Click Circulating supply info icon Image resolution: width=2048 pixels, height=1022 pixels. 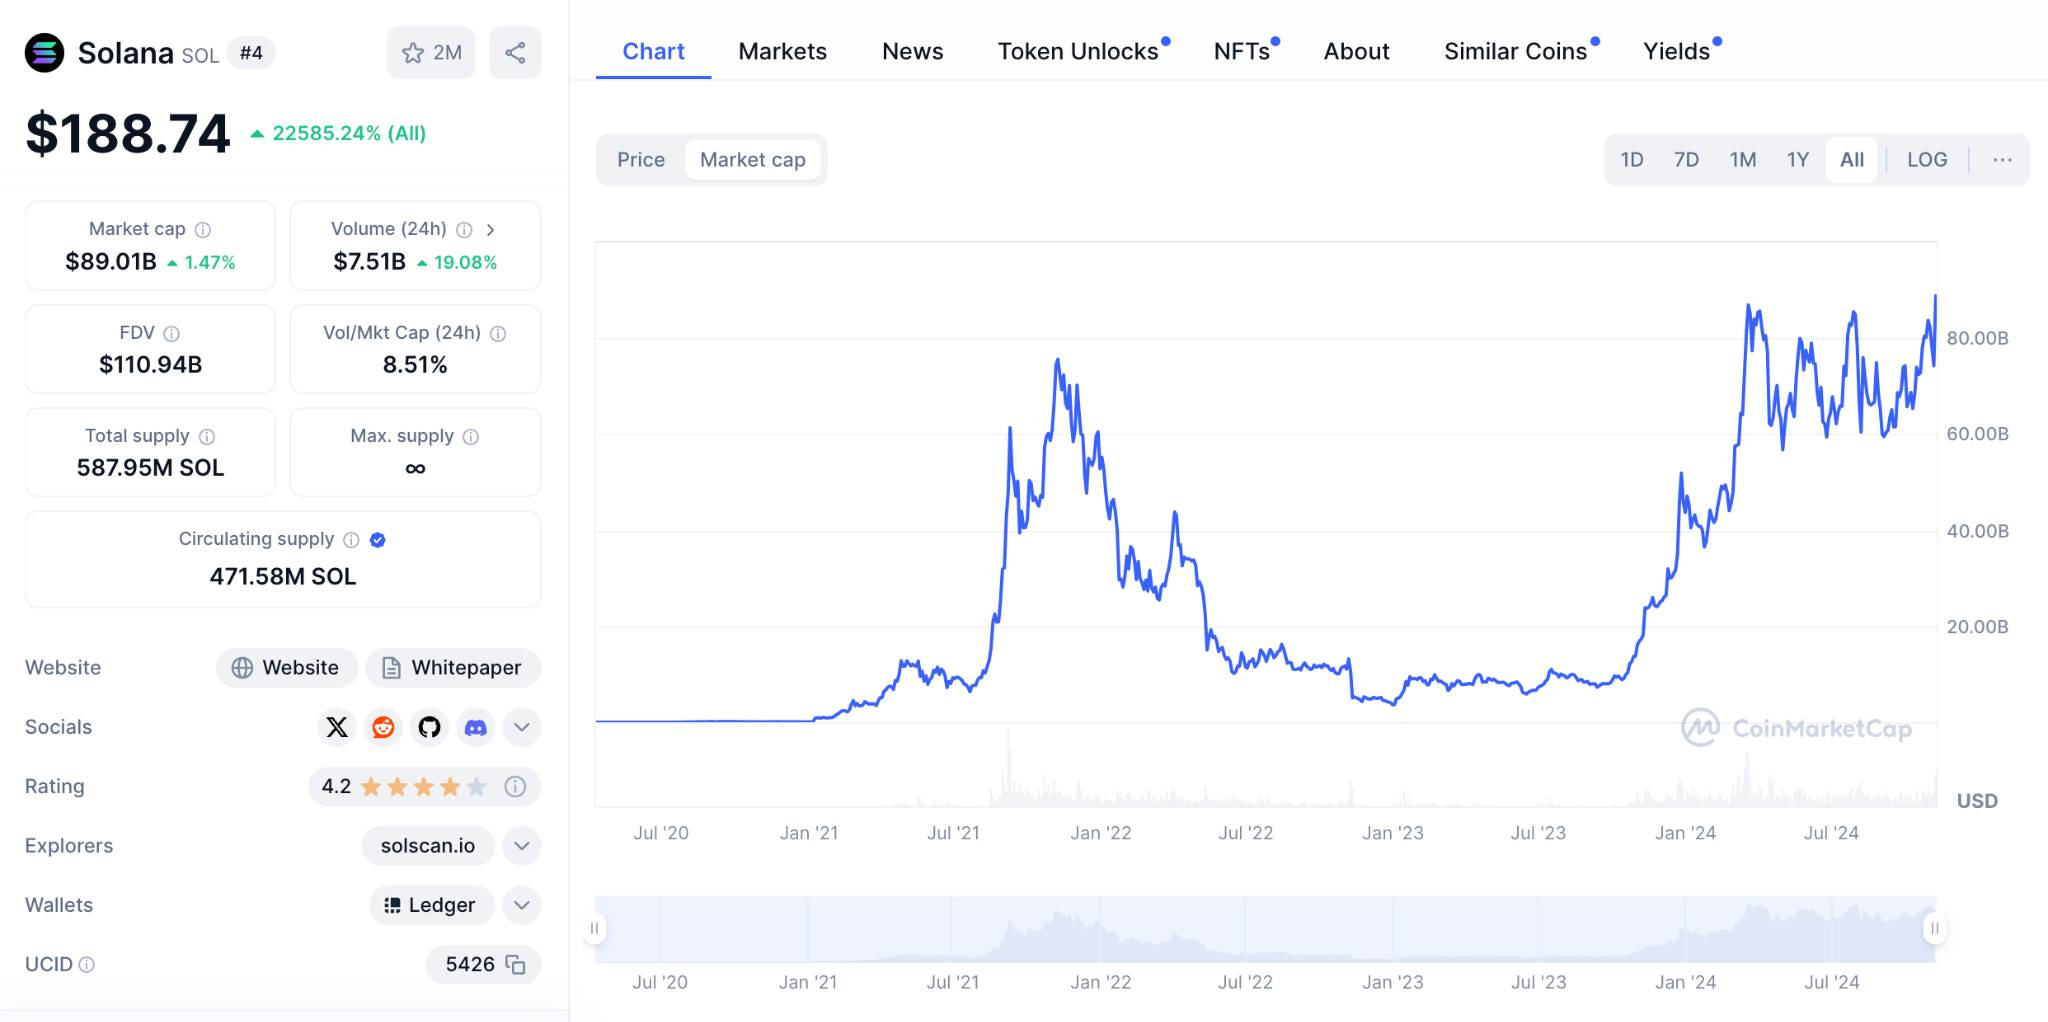351,540
